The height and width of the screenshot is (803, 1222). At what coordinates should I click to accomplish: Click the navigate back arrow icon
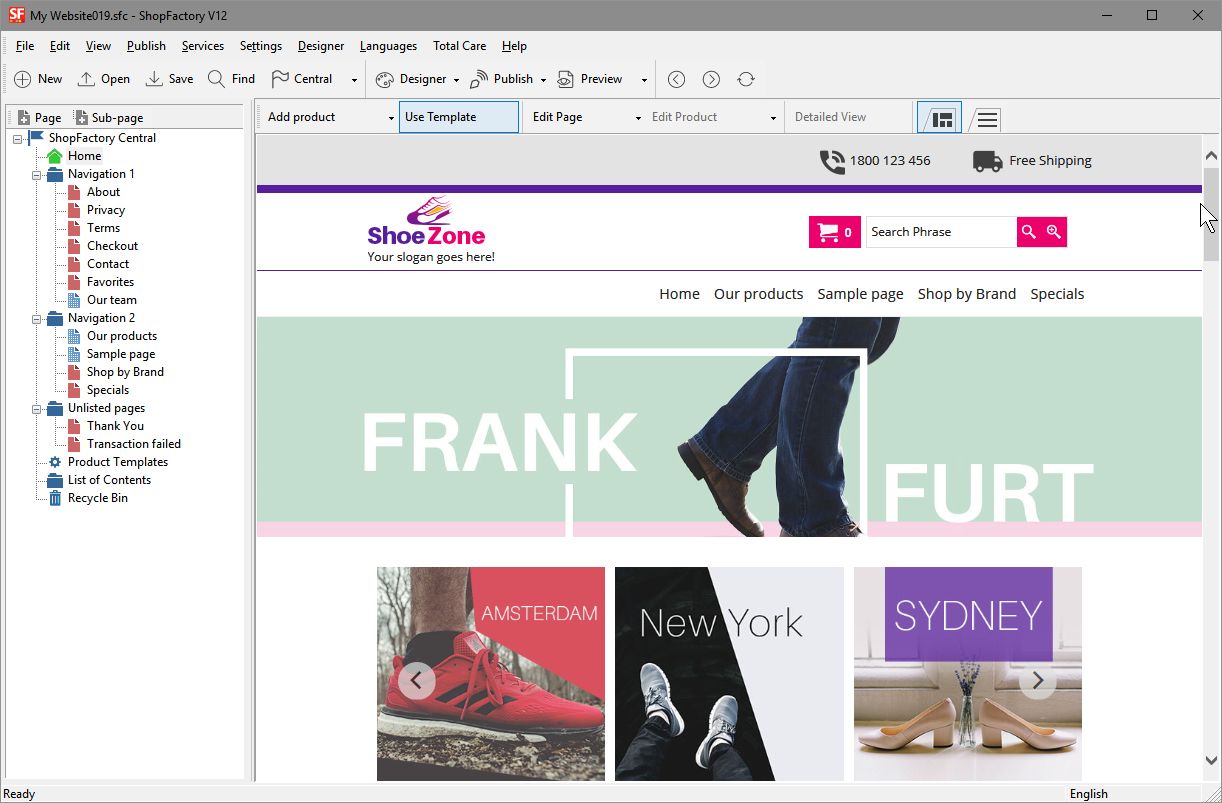676,79
